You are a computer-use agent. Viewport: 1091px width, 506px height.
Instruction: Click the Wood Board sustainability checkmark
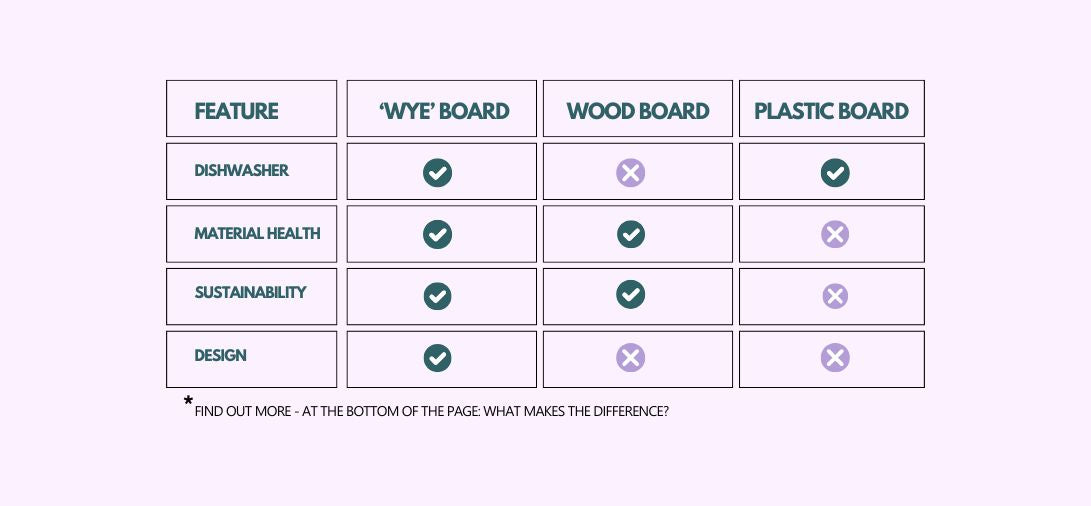click(x=630, y=294)
